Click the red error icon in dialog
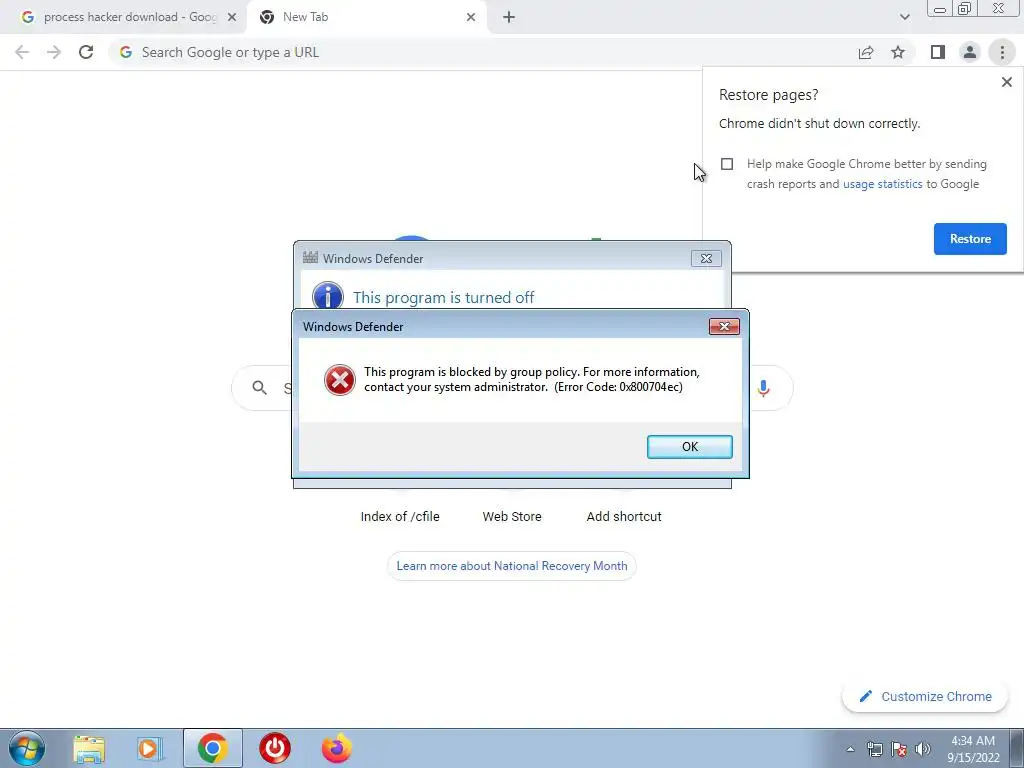This screenshot has width=1024, height=768. (340, 380)
